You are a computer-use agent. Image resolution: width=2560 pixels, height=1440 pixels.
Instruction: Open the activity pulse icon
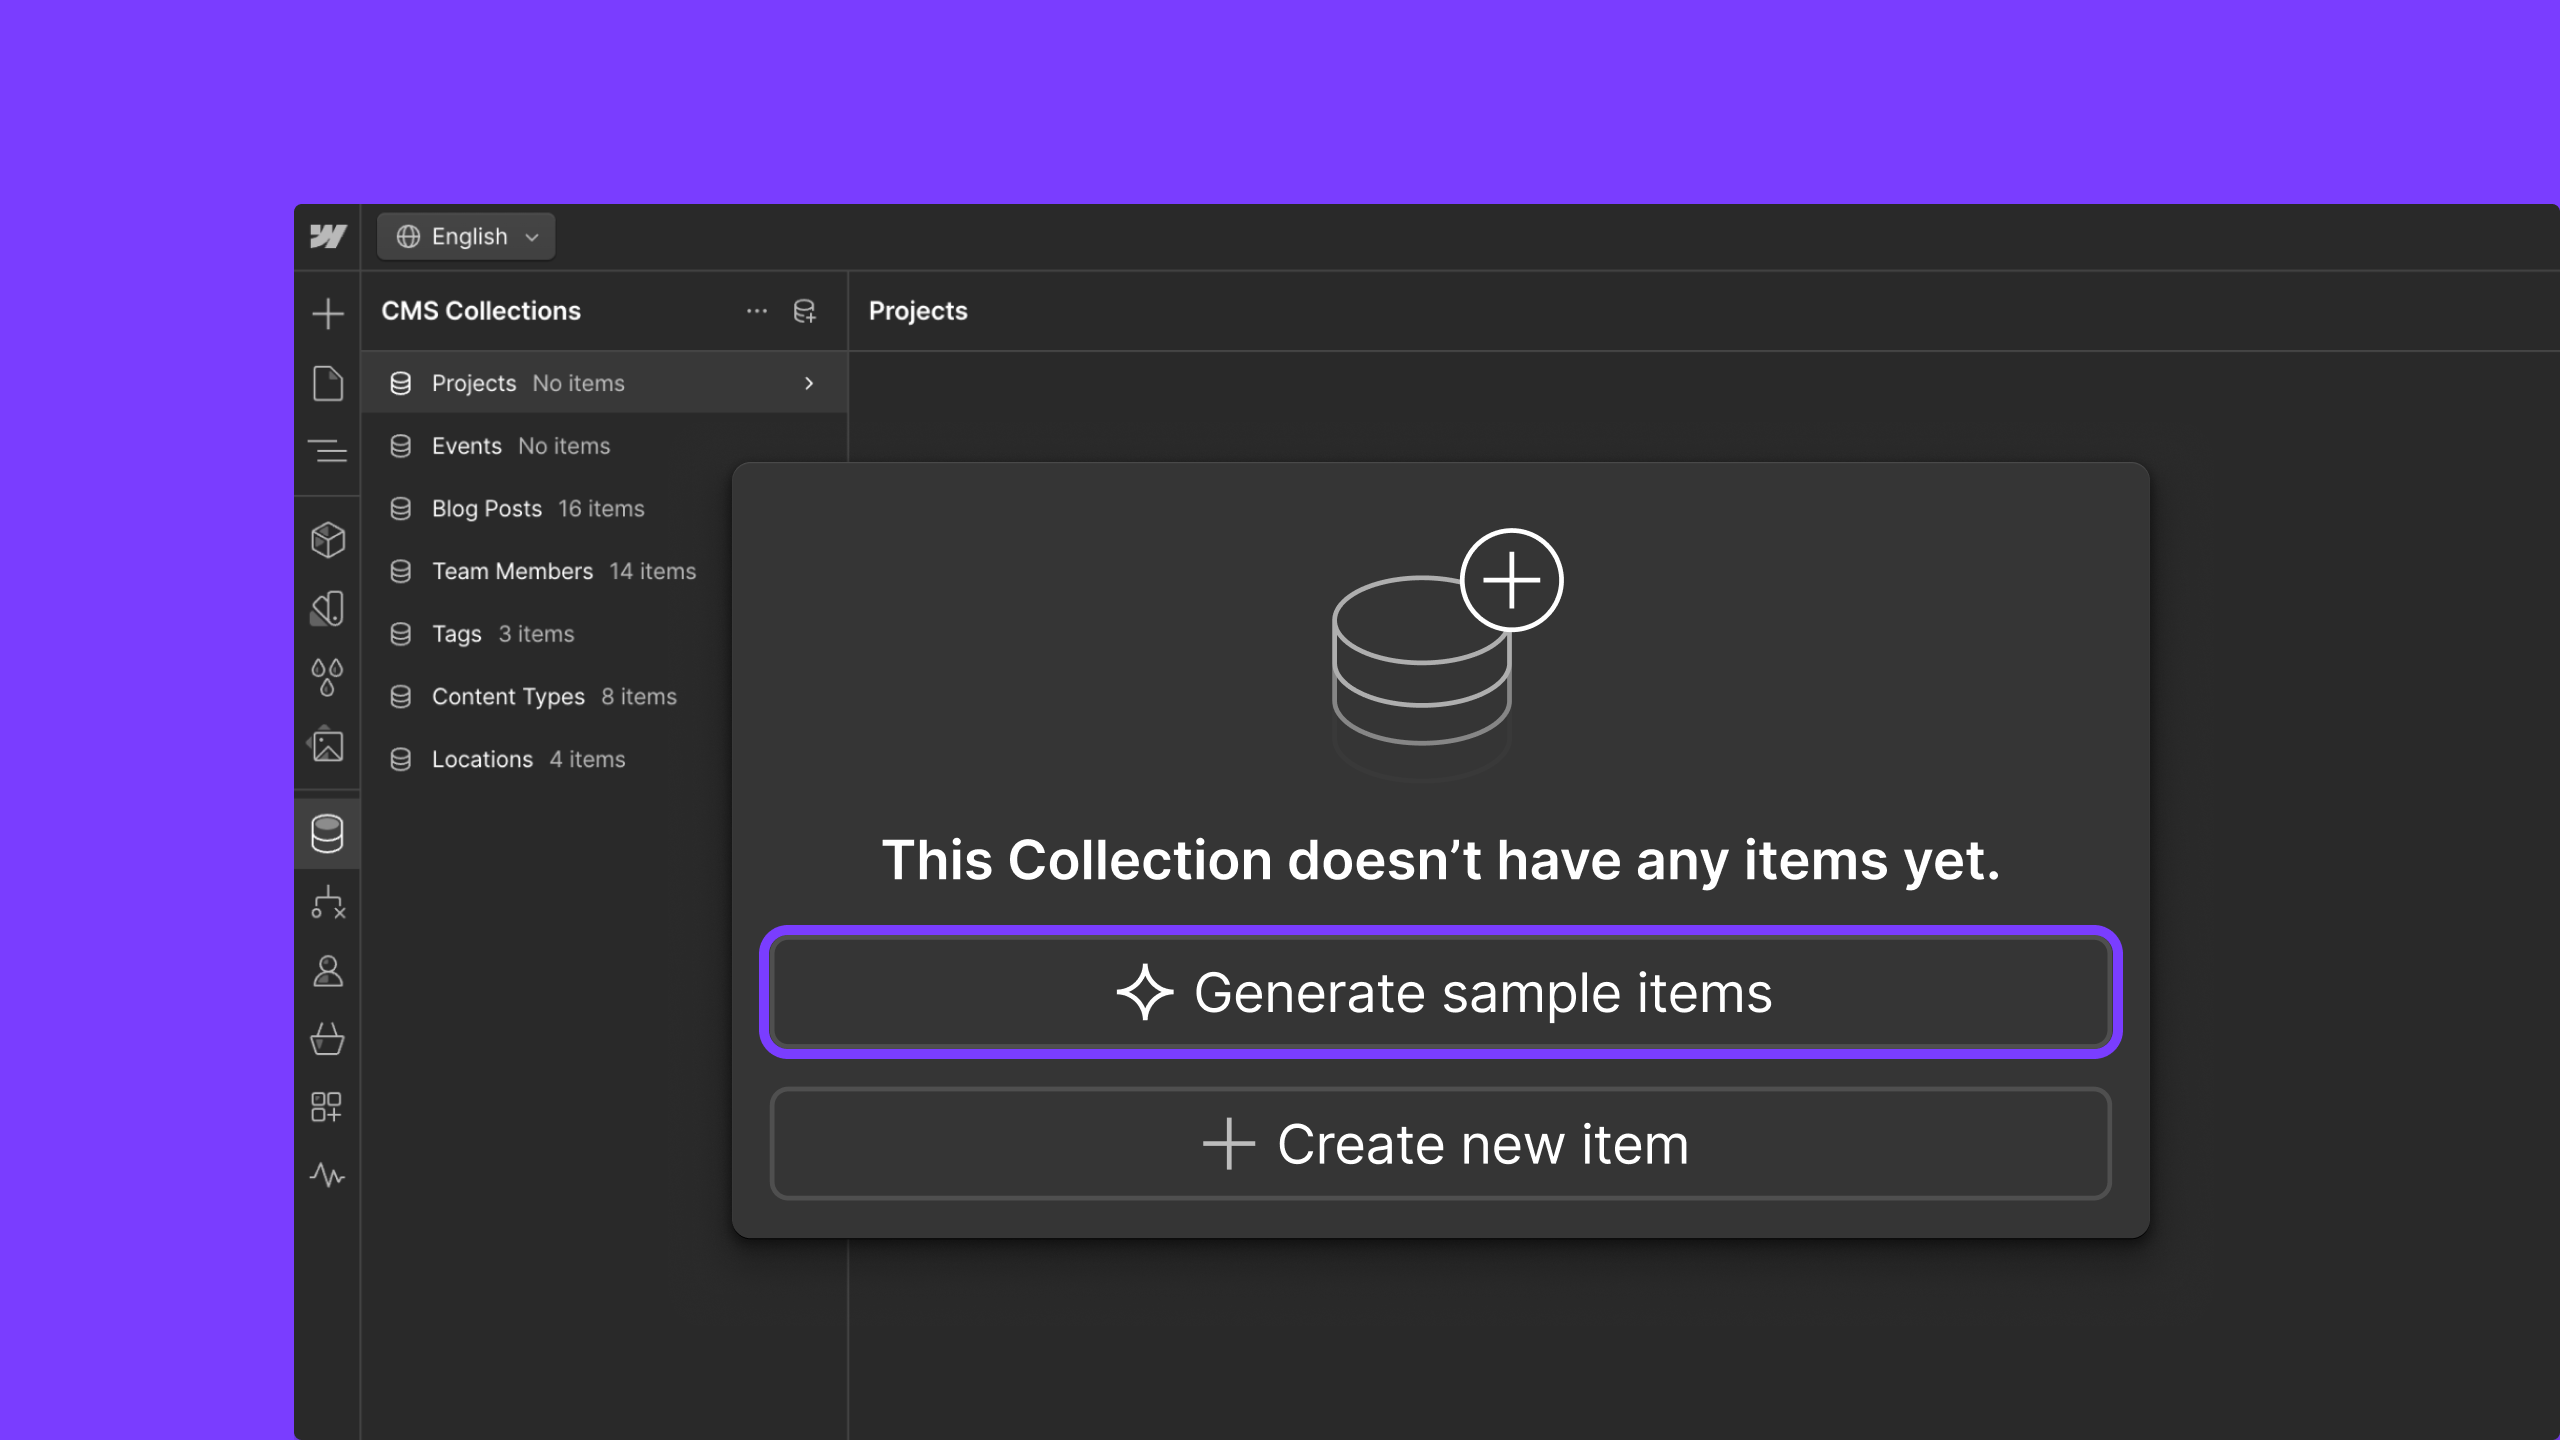coord(327,1175)
